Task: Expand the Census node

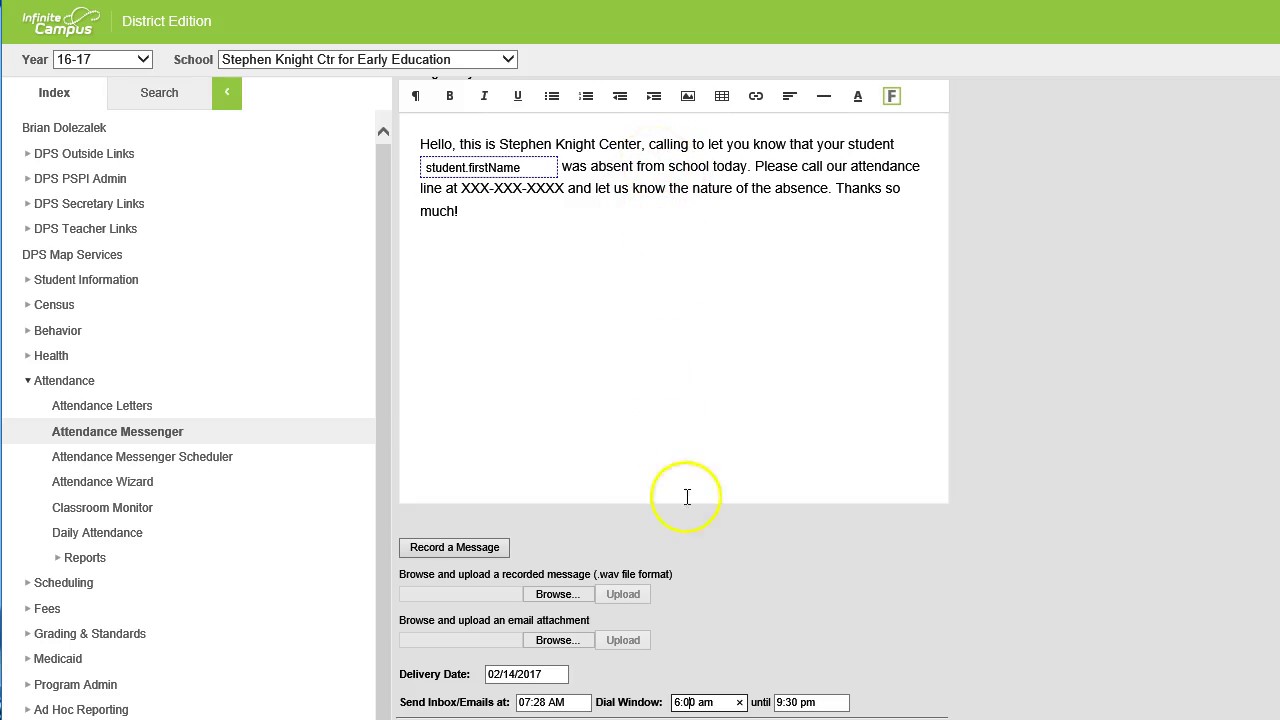Action: tap(27, 304)
